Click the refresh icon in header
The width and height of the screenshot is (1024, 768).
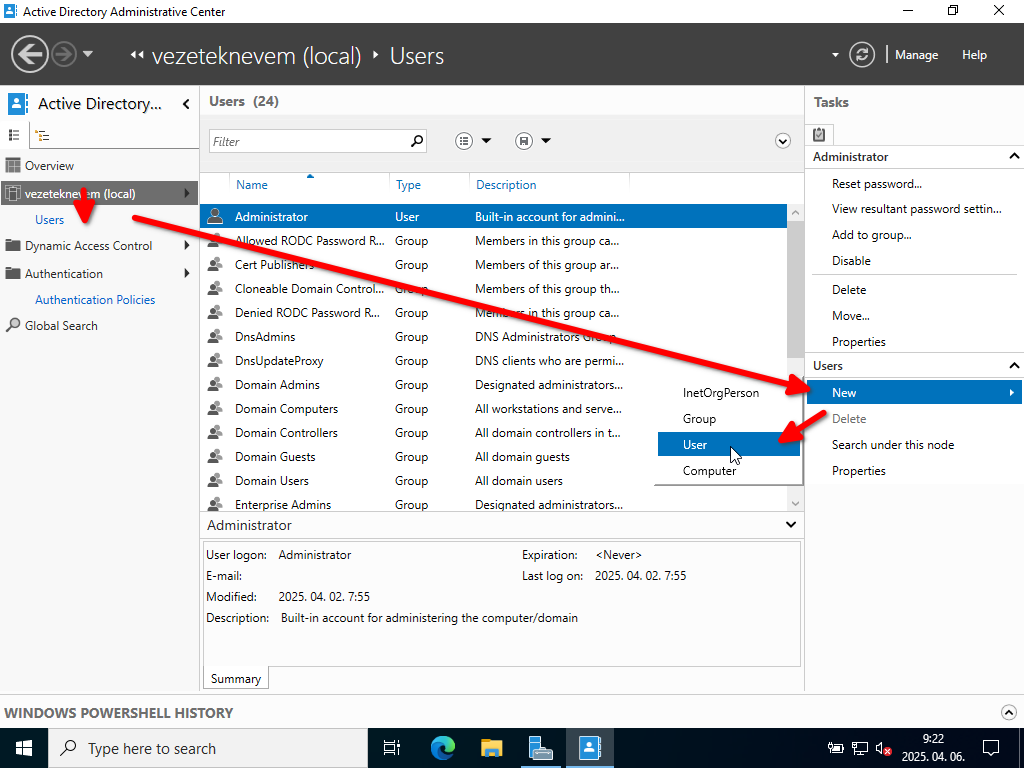[862, 55]
